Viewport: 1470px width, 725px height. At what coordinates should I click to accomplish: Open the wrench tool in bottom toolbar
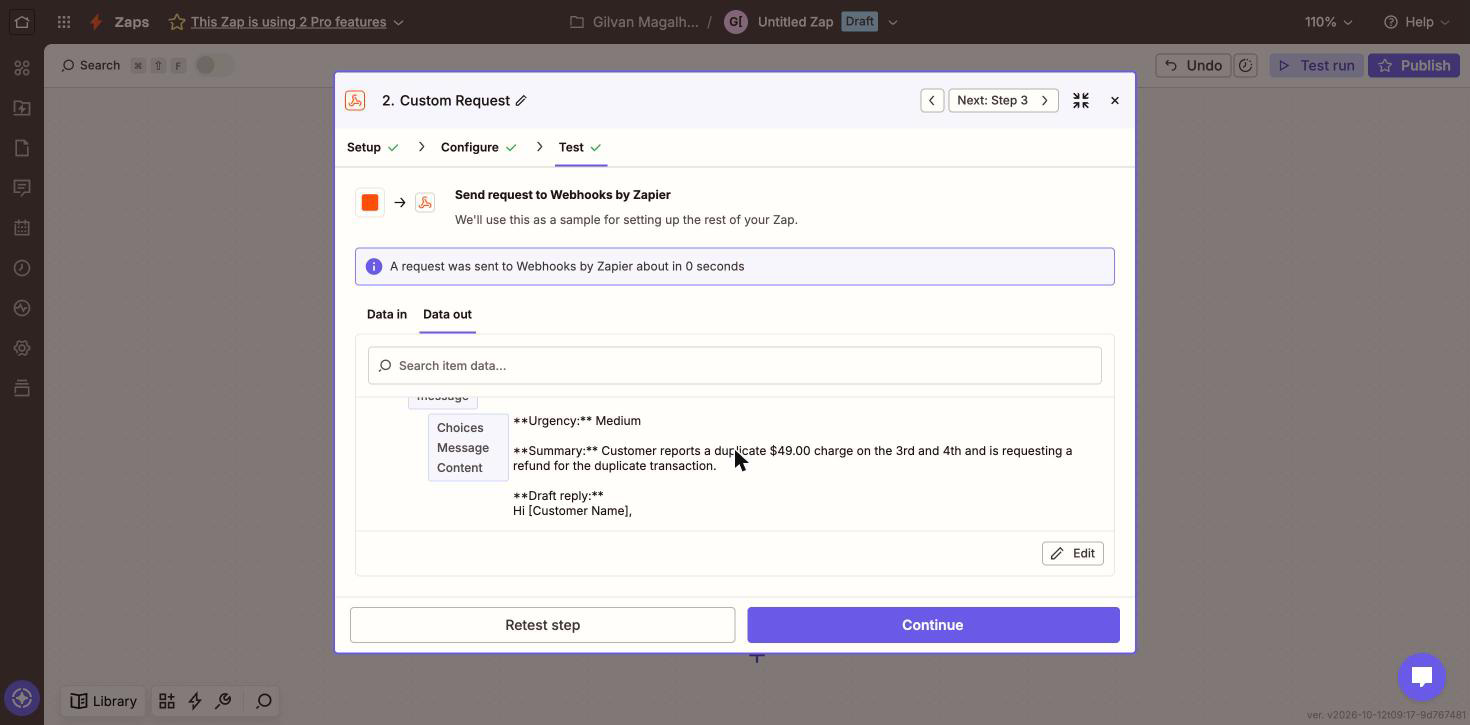[223, 701]
